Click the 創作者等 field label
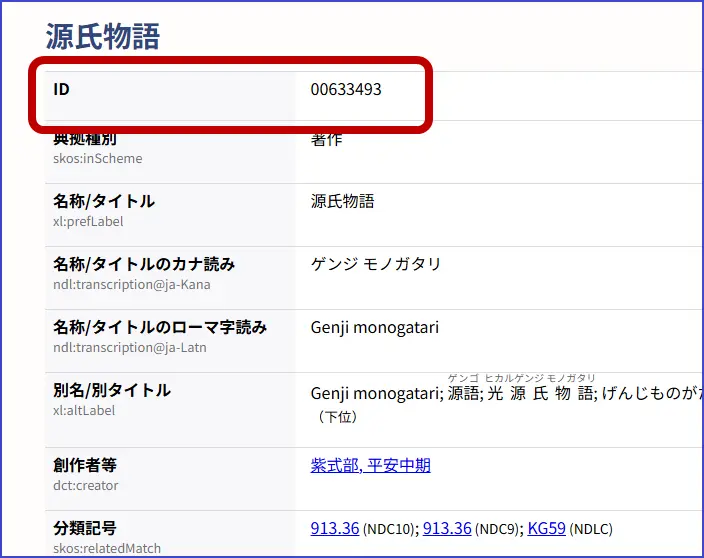This screenshot has width=704, height=558. 85,465
